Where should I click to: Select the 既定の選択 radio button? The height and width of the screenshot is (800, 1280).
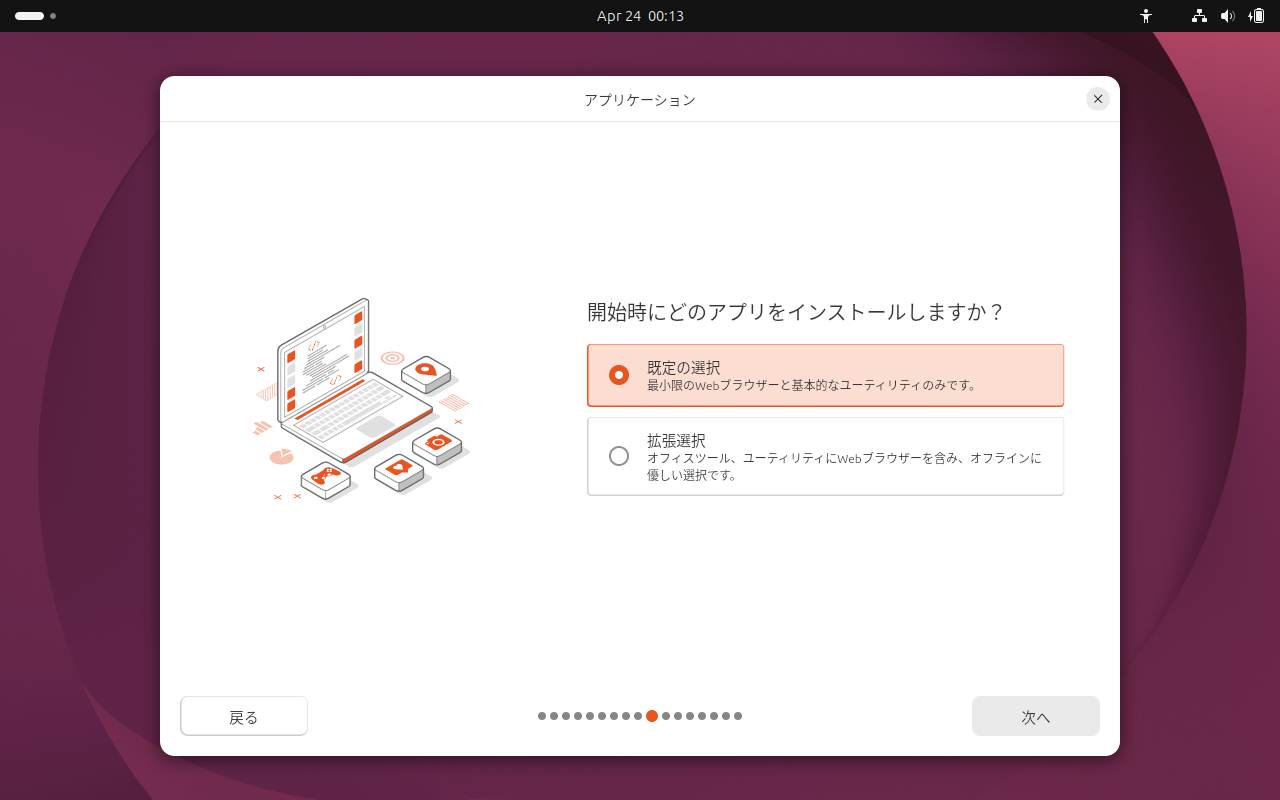pos(619,374)
